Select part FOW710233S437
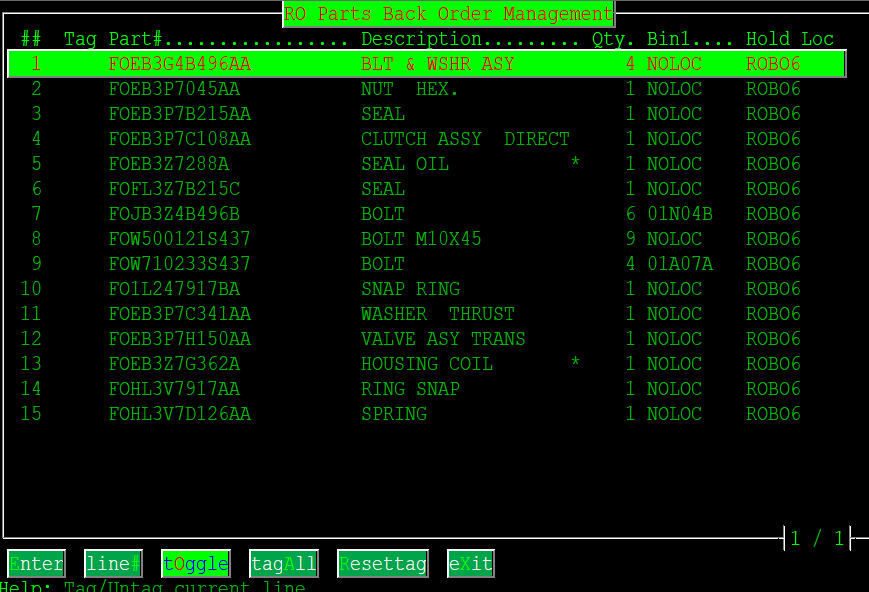This screenshot has width=869, height=592. [180, 263]
